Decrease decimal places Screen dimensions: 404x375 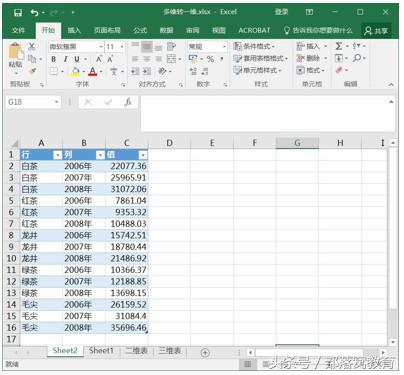pyautogui.click(x=205, y=71)
